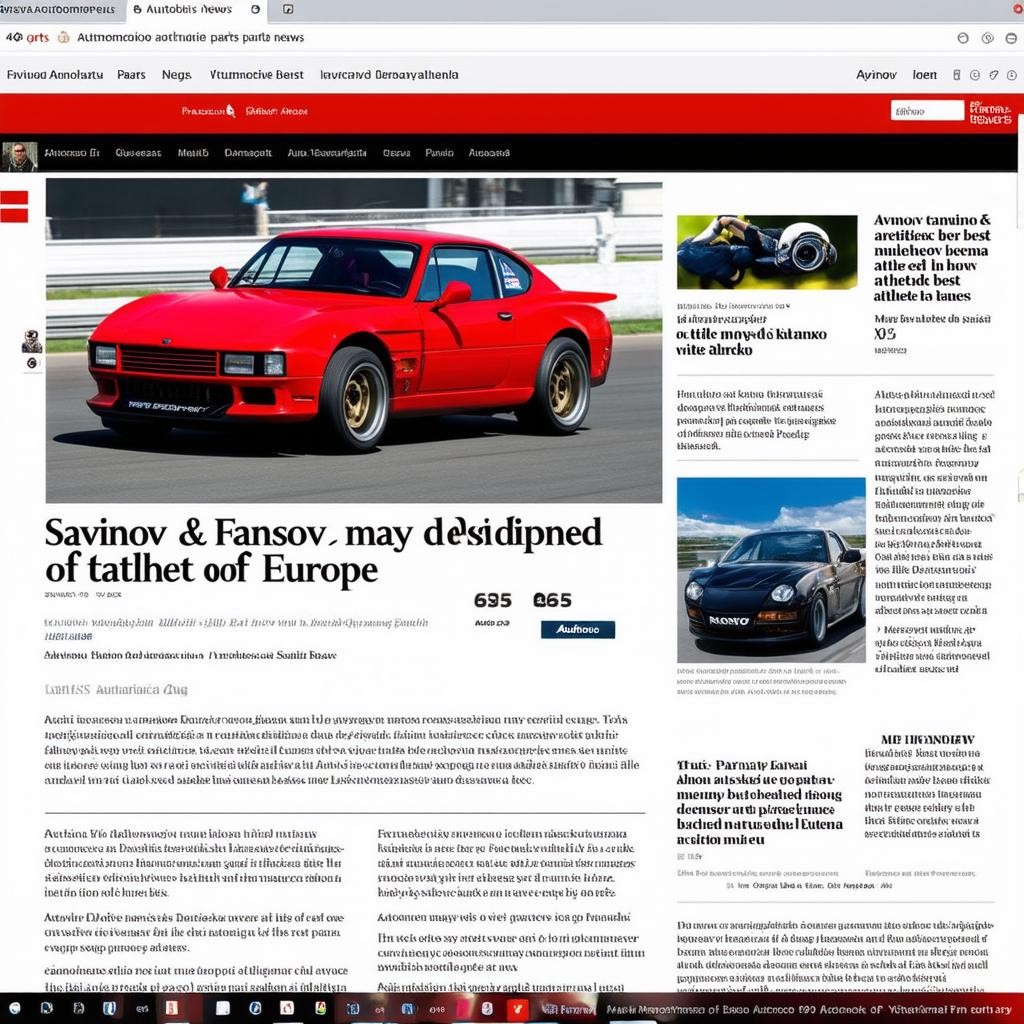This screenshot has width=1024, height=1024.
Task: Click the rightmost icon in the bookmarks bar
Action: [1012, 75]
